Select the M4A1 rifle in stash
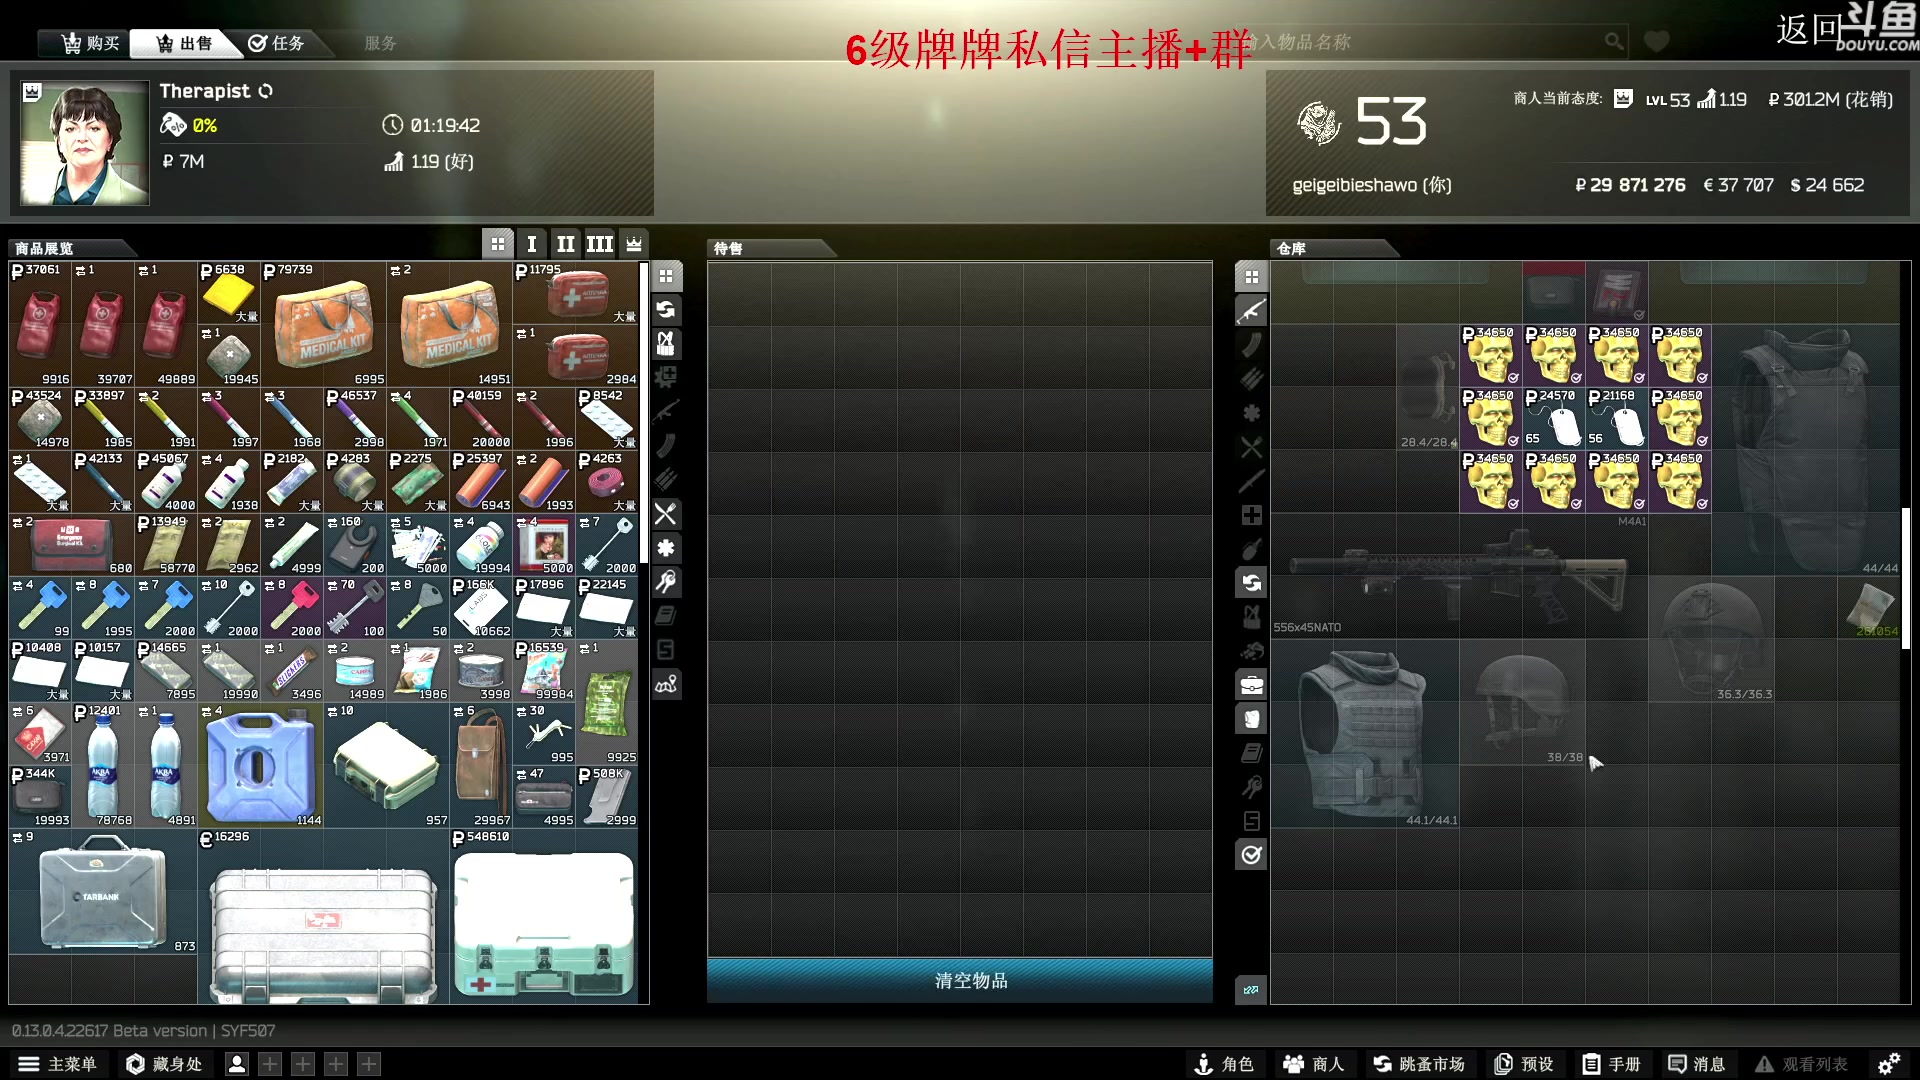Screen dimensions: 1920x1080 [x=1460, y=576]
